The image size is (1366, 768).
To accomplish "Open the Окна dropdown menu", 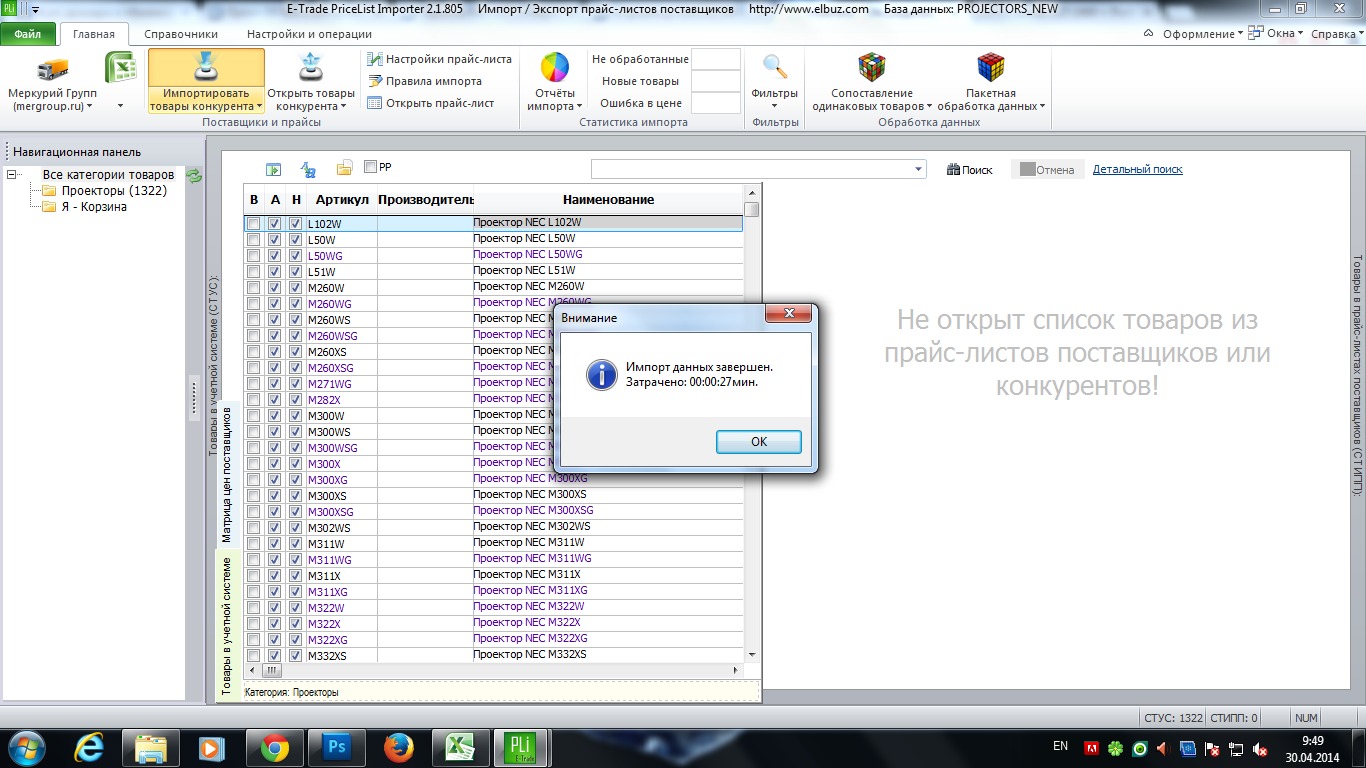I will click(x=1278, y=34).
